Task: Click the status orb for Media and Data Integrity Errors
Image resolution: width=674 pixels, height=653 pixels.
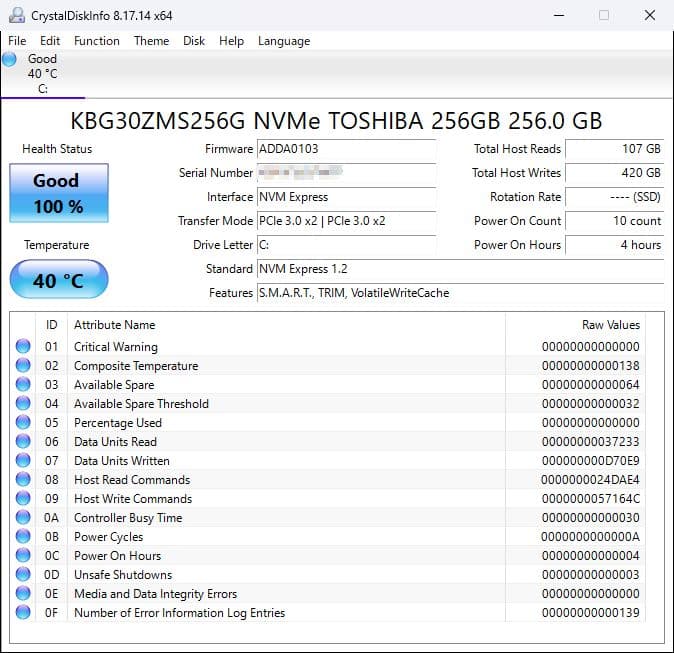Action: click(x=23, y=593)
